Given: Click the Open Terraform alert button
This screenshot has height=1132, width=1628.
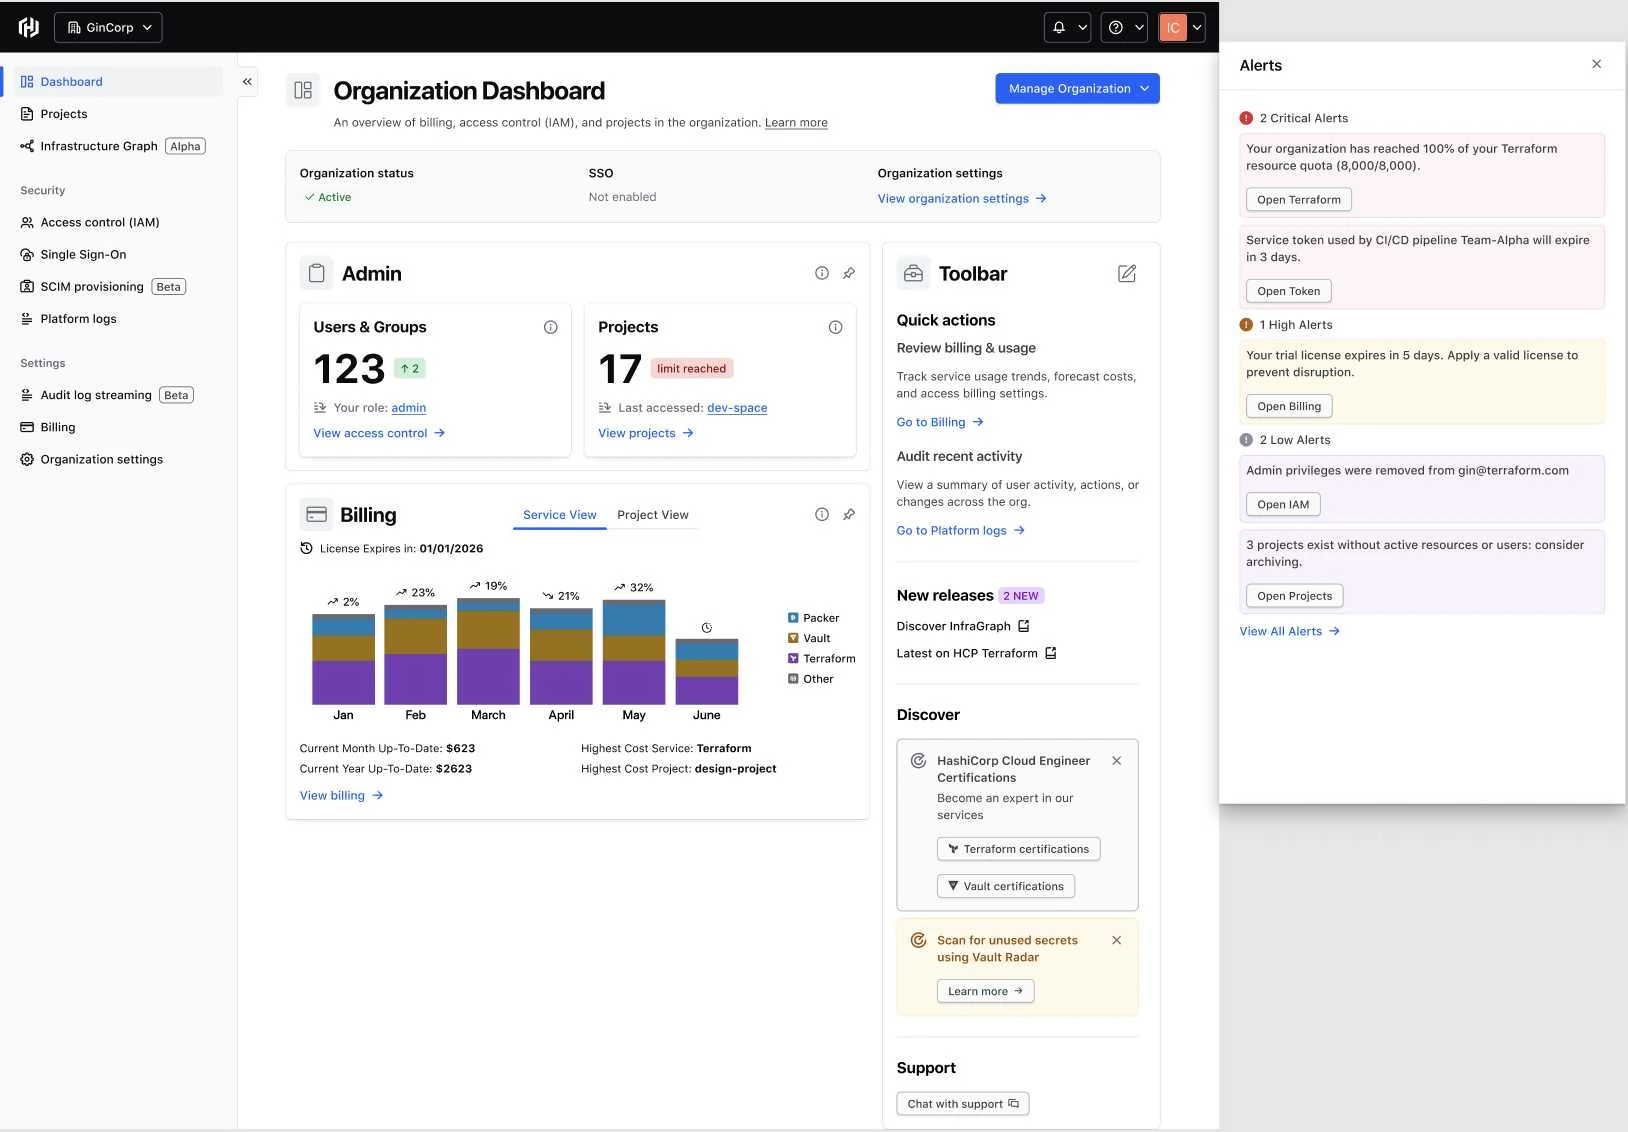Looking at the screenshot, I should (x=1299, y=200).
